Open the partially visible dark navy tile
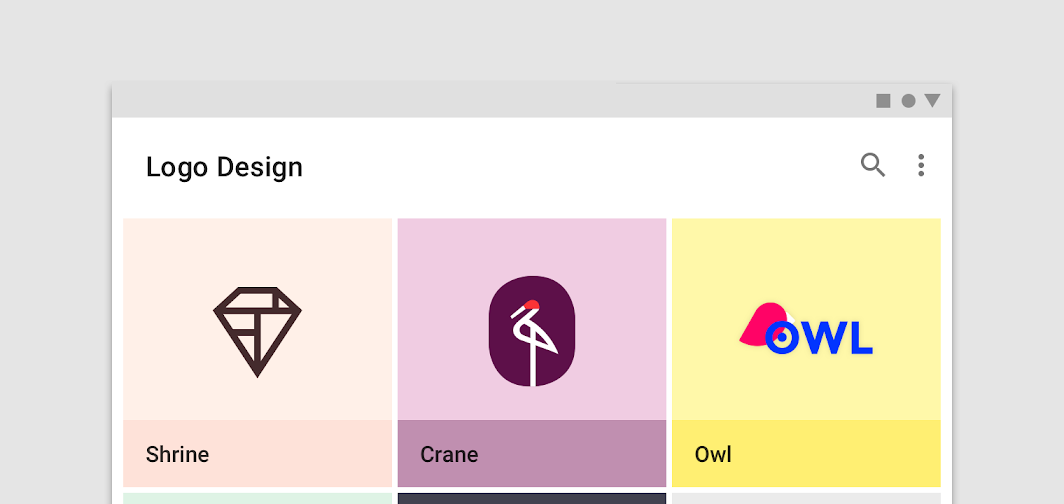 [532, 499]
